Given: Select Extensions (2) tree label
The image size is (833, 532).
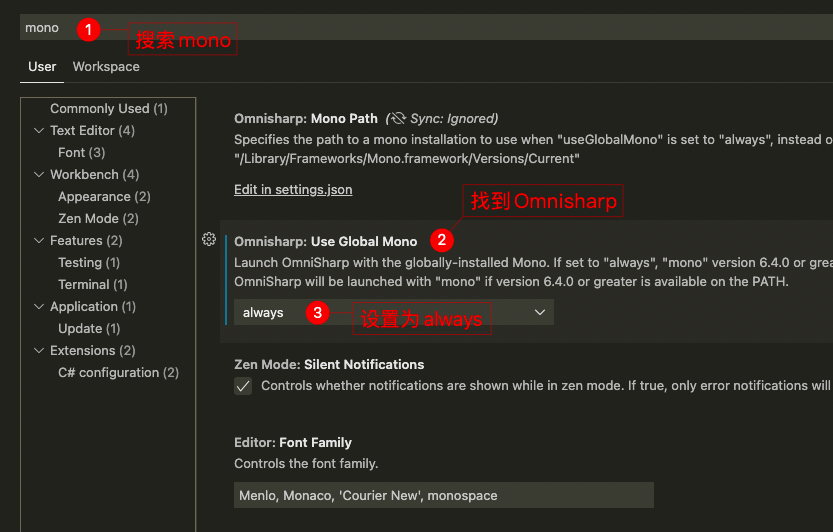Looking at the screenshot, I should [92, 350].
